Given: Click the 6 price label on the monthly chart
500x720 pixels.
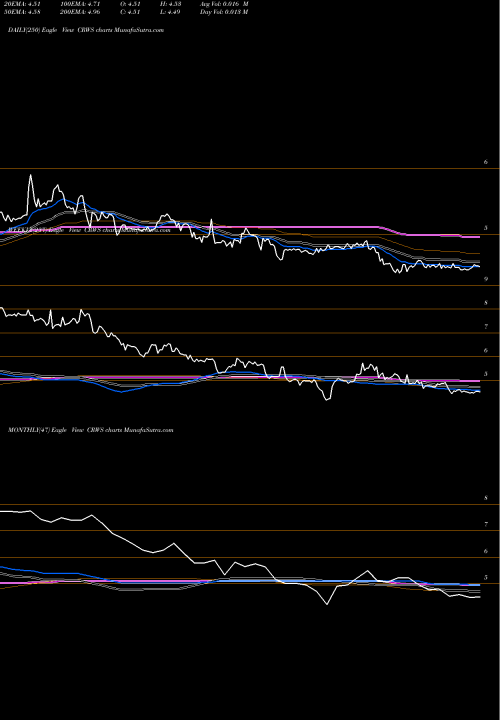Looking at the screenshot, I should click(x=485, y=551).
